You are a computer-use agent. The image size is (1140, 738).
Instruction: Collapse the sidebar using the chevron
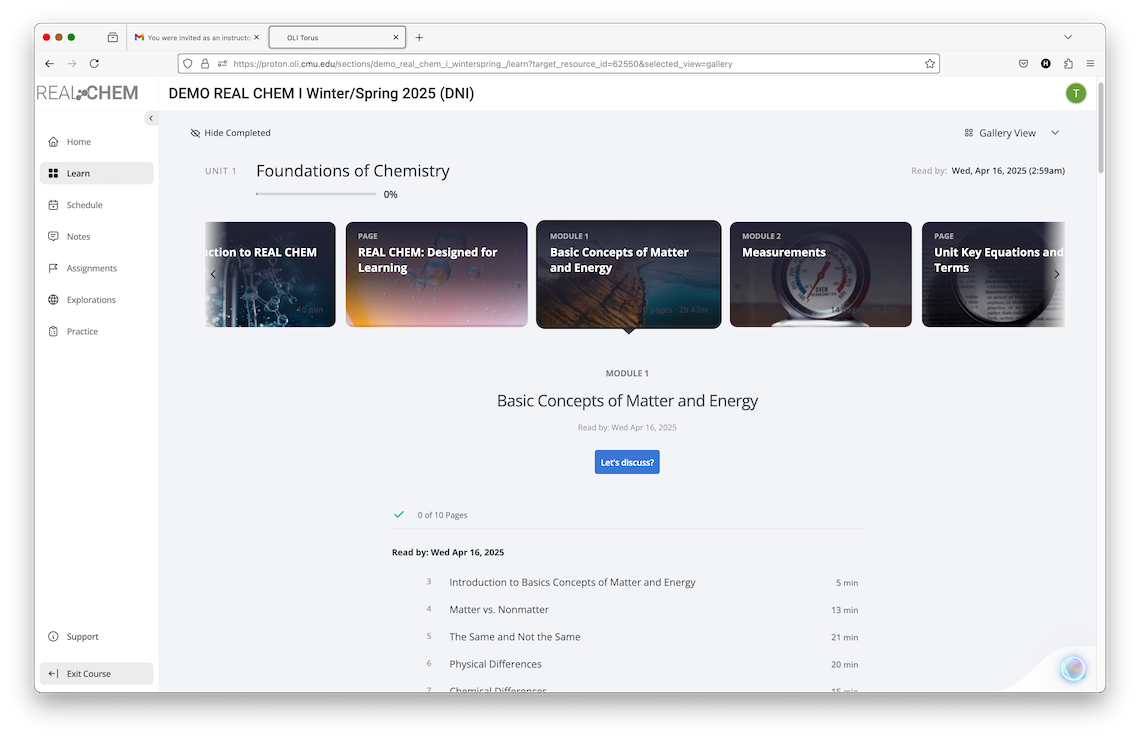(151, 118)
